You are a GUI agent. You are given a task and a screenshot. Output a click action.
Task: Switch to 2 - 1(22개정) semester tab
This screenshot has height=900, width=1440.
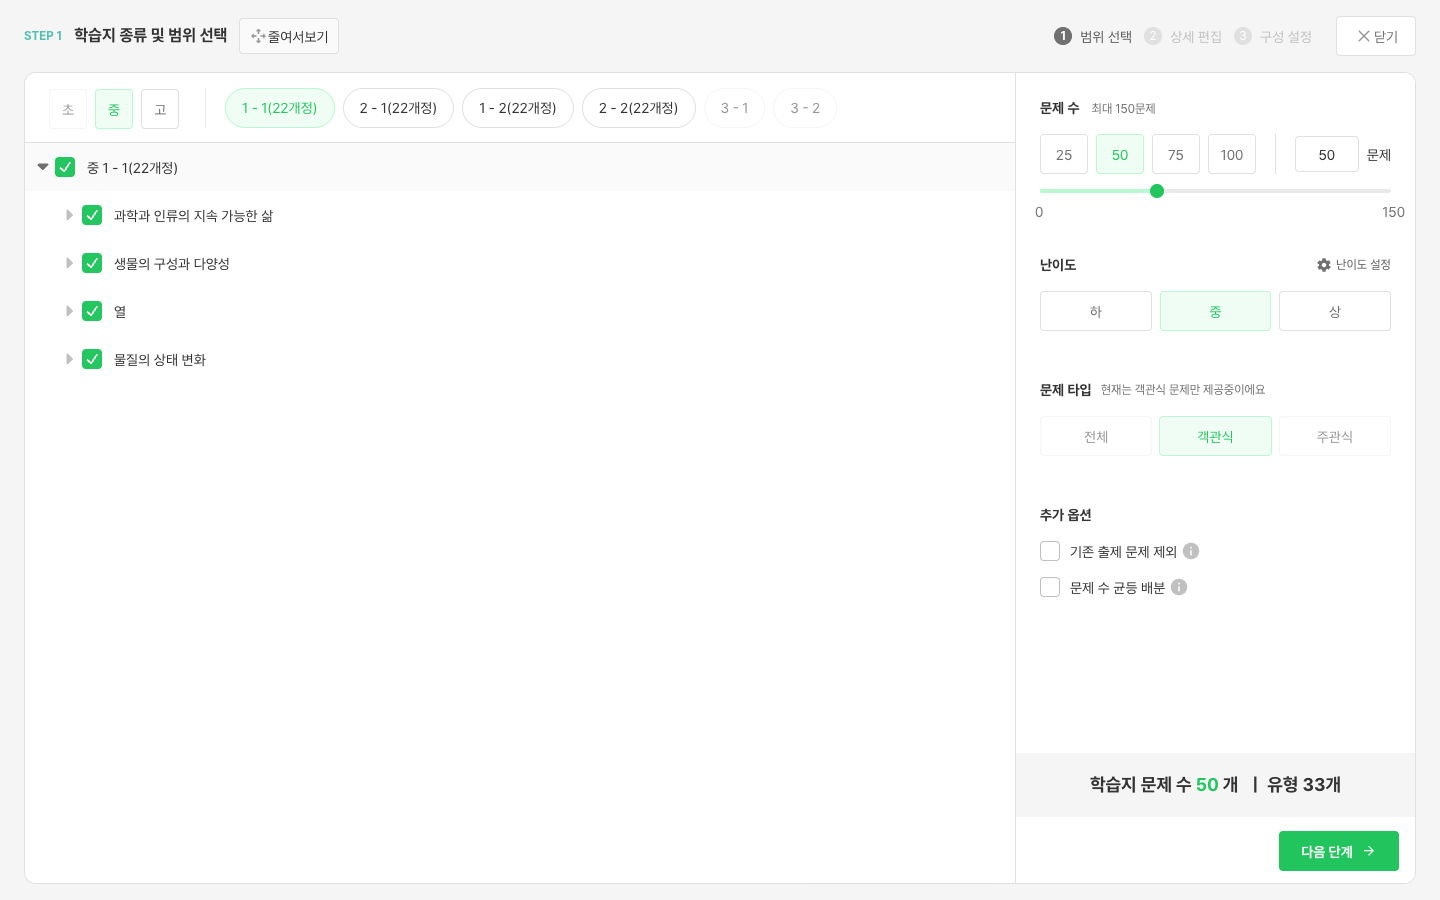[398, 108]
